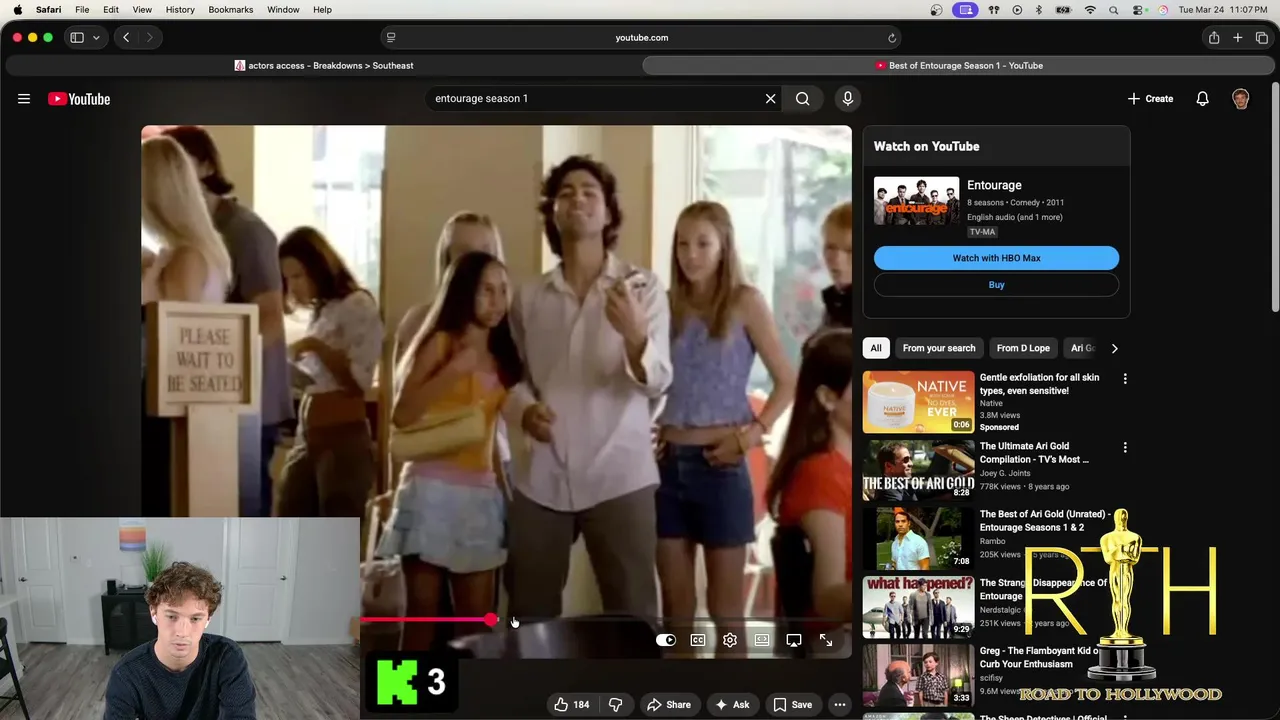Seek on the red video progress bar
Viewport: 1280px width, 720px height.
pos(427,620)
